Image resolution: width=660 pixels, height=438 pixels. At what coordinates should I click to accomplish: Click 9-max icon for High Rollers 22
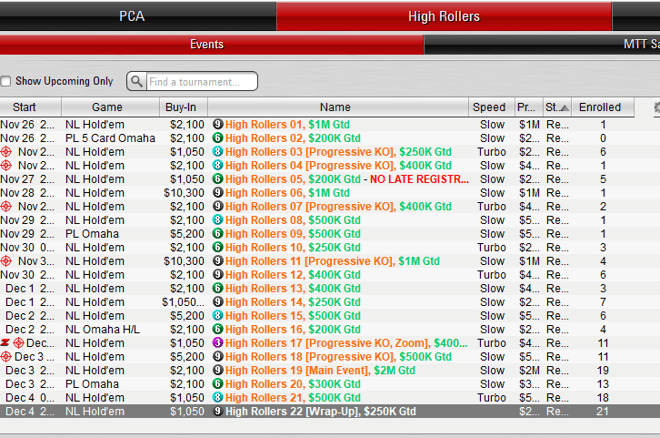218,411
